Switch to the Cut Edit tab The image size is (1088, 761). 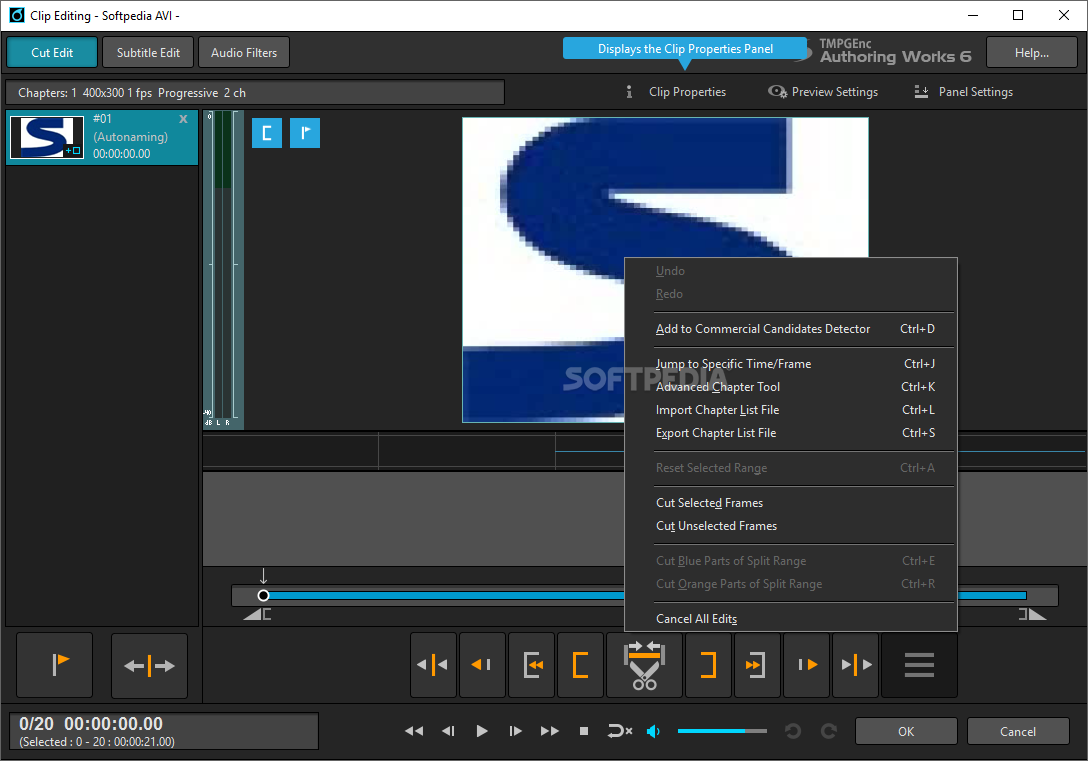click(52, 53)
